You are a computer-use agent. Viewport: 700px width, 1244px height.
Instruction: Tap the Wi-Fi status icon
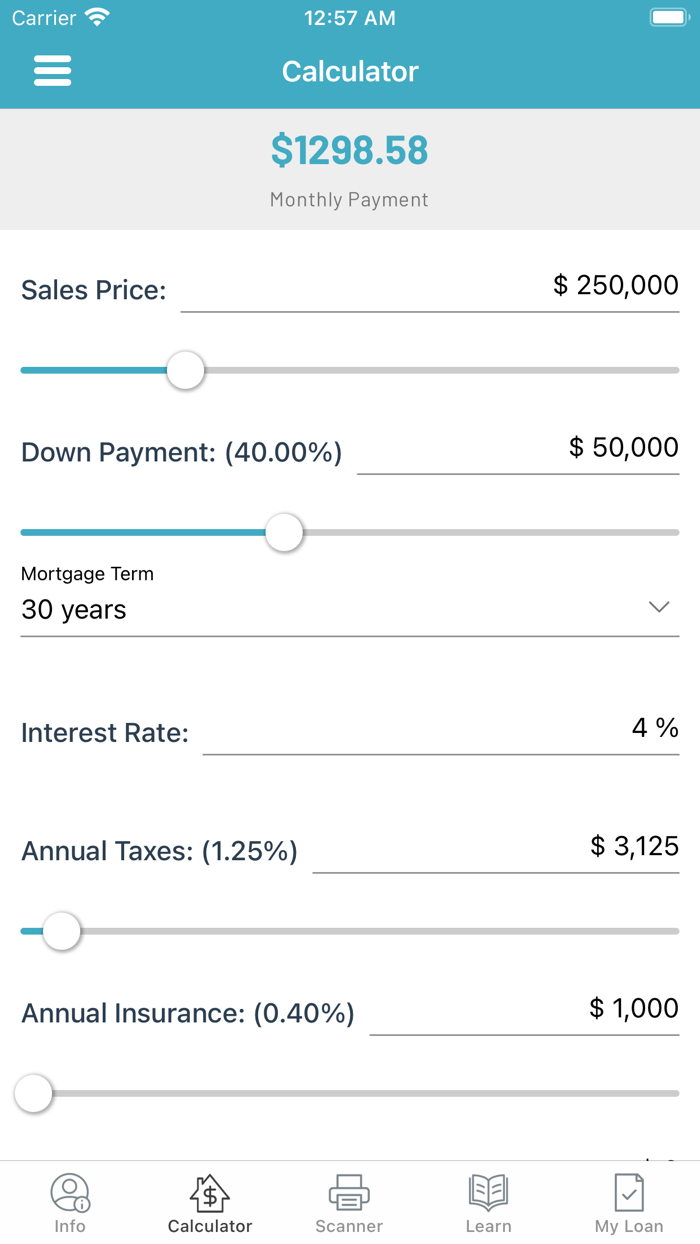pos(98,15)
